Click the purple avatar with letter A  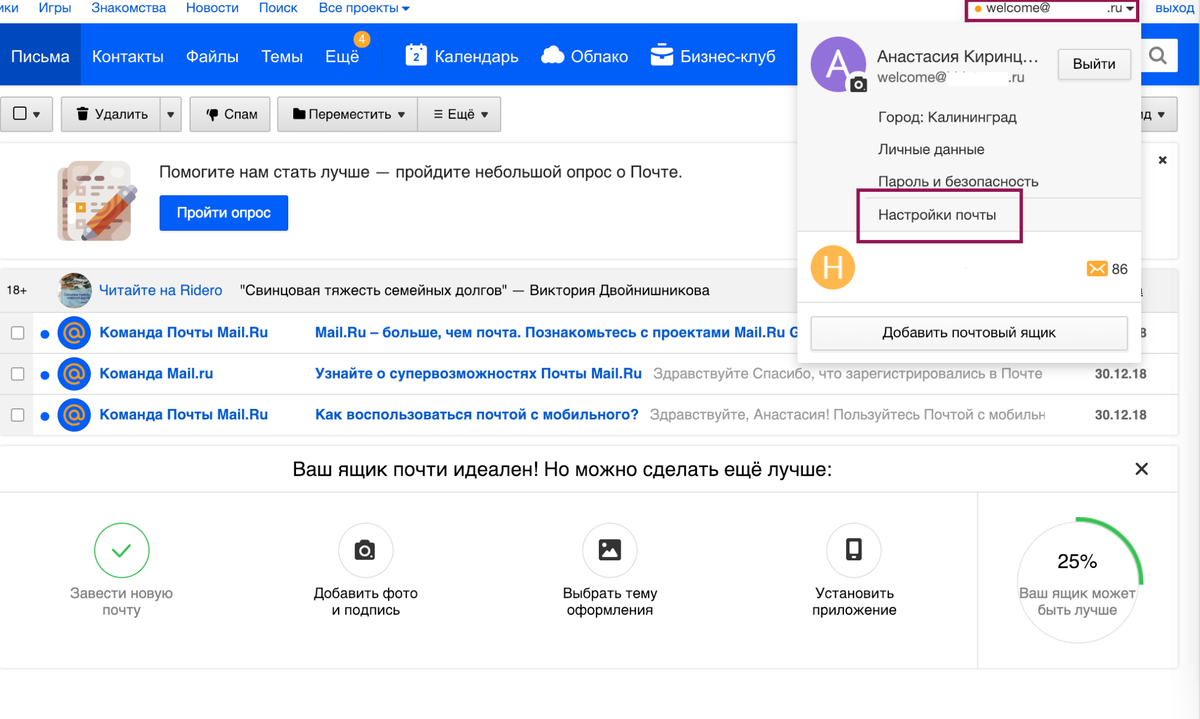[x=836, y=65]
